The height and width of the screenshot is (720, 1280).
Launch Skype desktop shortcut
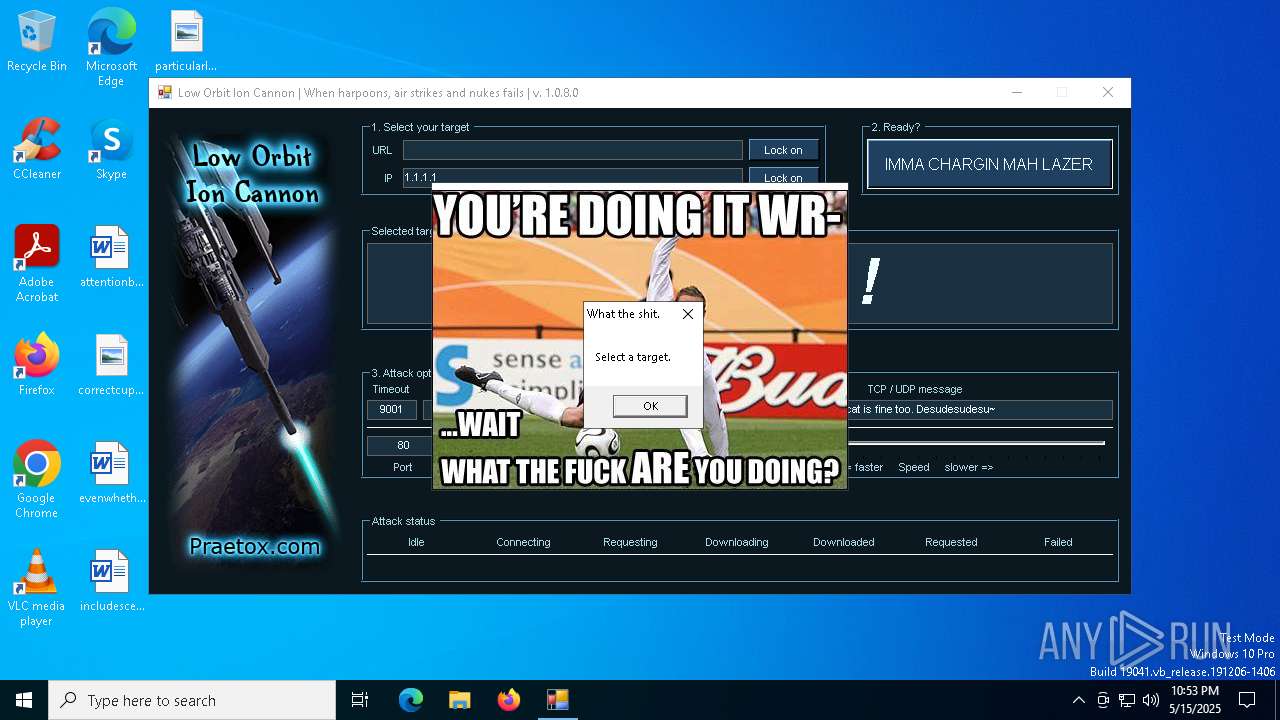pos(111,150)
